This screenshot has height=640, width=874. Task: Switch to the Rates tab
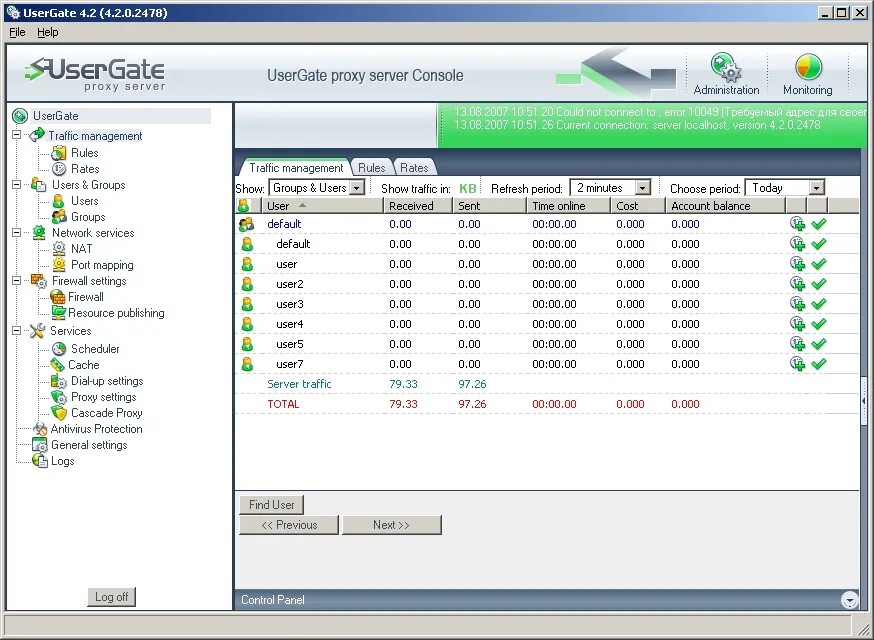click(414, 168)
